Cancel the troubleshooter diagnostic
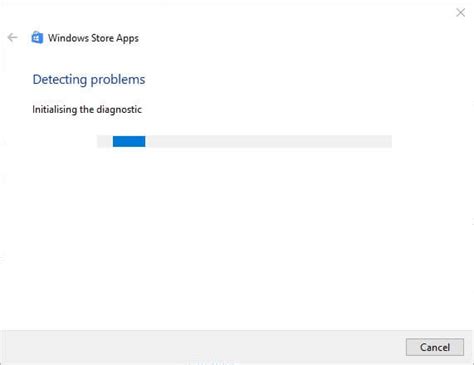 (x=435, y=347)
